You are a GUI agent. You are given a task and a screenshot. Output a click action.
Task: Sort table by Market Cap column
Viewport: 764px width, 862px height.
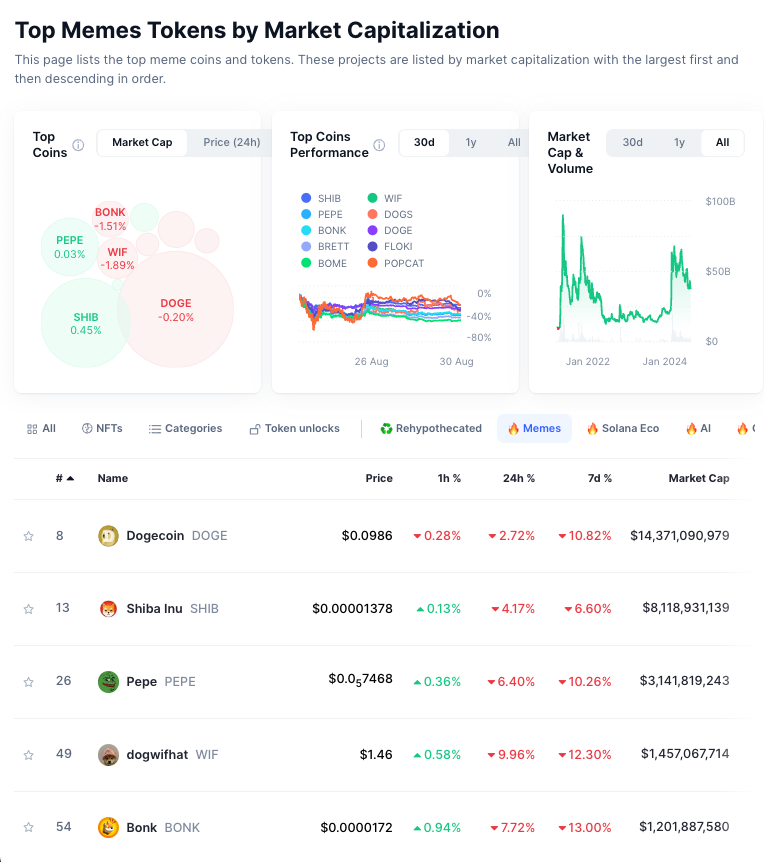(699, 479)
